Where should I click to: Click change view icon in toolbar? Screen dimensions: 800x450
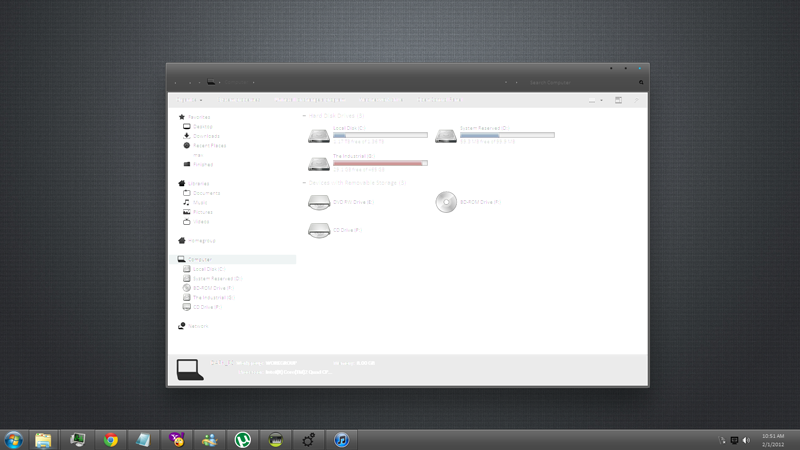(x=592, y=101)
